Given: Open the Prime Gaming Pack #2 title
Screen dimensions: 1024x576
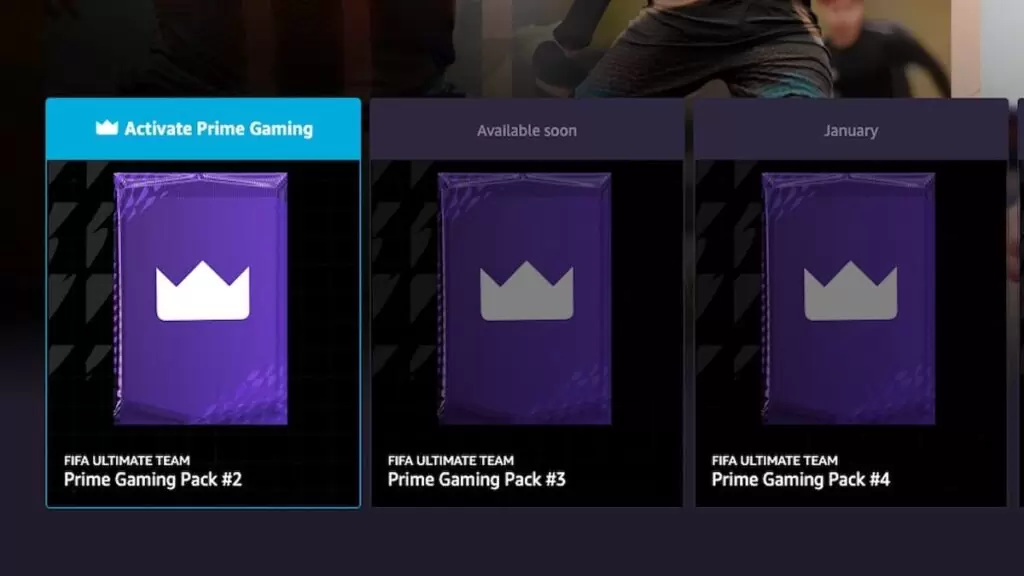Looking at the screenshot, I should tap(153, 480).
